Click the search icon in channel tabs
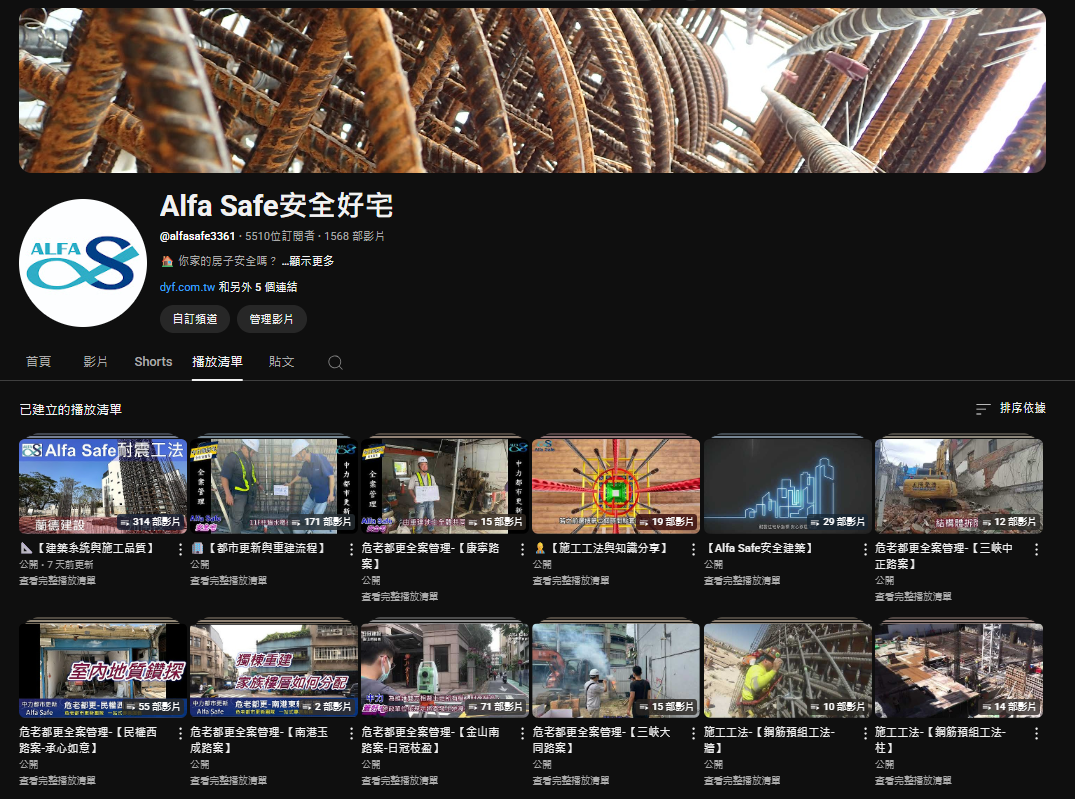 click(x=335, y=362)
